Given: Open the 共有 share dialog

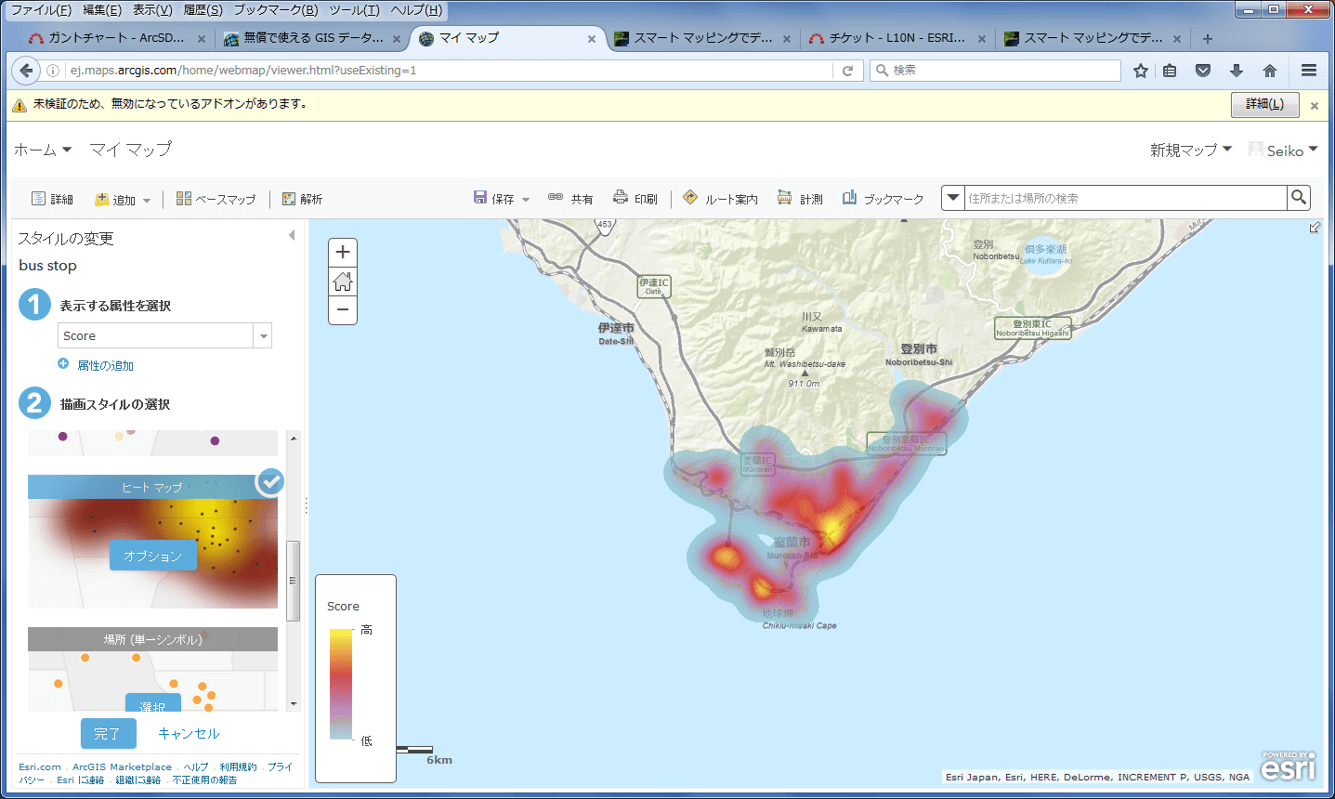Looking at the screenshot, I should click(x=570, y=199).
